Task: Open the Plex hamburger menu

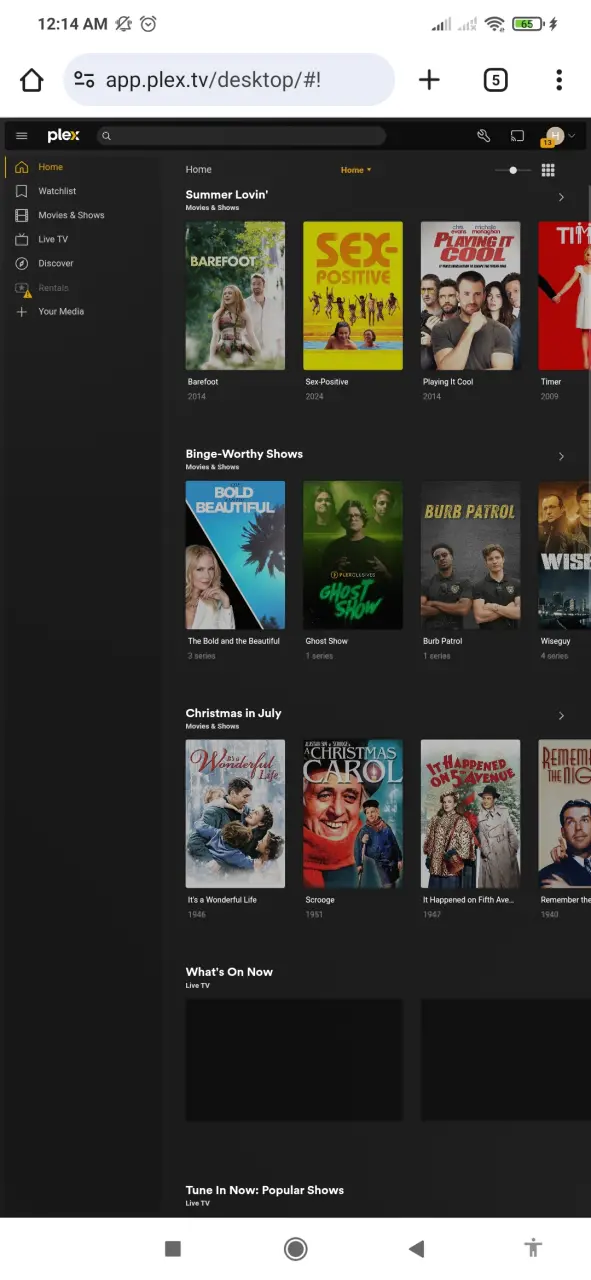Action: 22,136
